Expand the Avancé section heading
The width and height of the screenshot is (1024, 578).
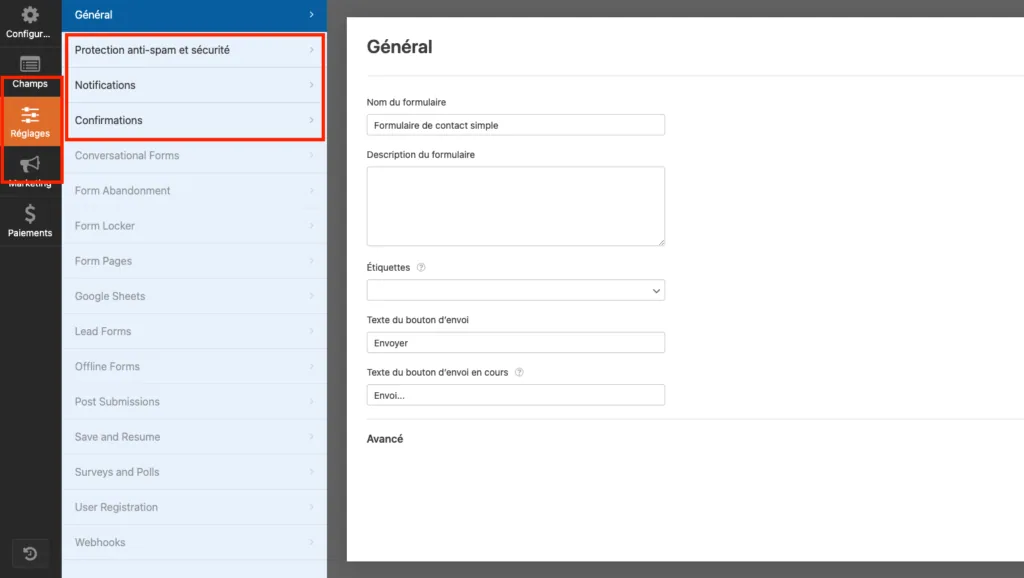pyautogui.click(x=385, y=439)
